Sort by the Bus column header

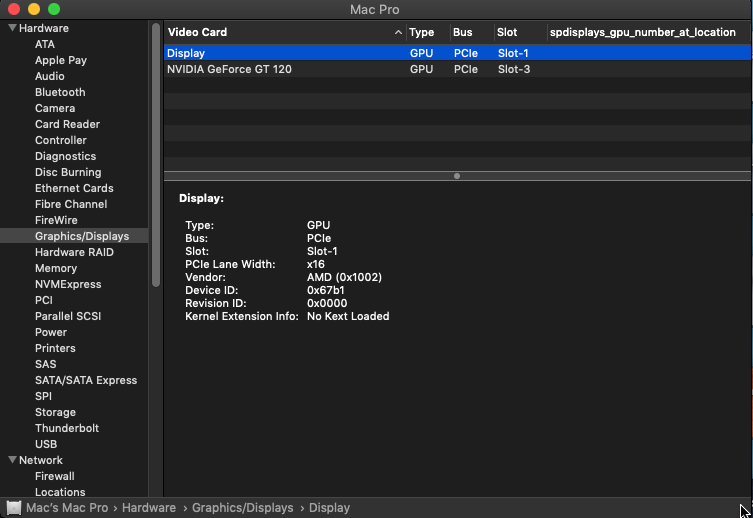[463, 32]
